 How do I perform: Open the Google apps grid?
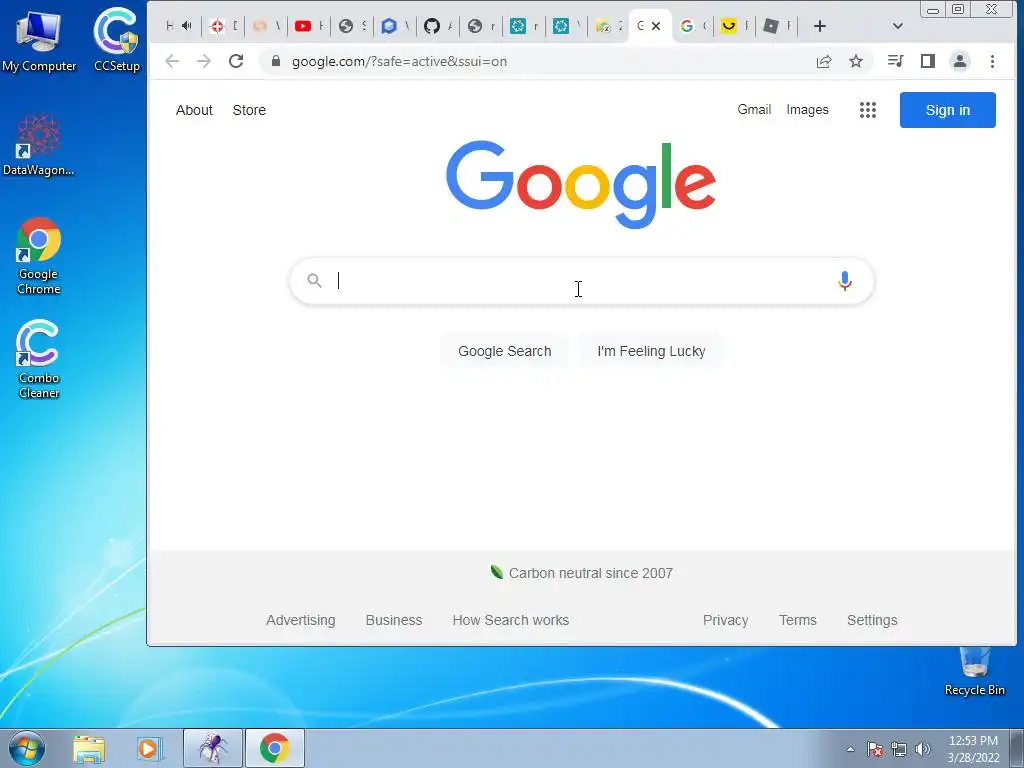[x=867, y=110]
